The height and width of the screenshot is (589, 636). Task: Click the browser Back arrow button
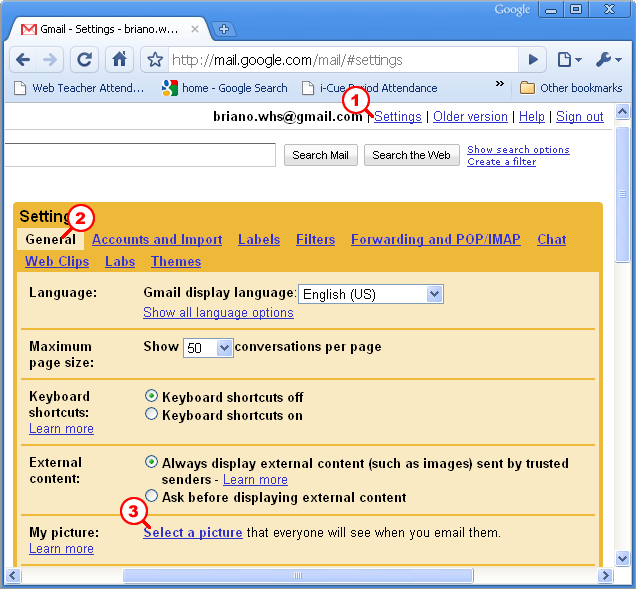click(x=22, y=60)
